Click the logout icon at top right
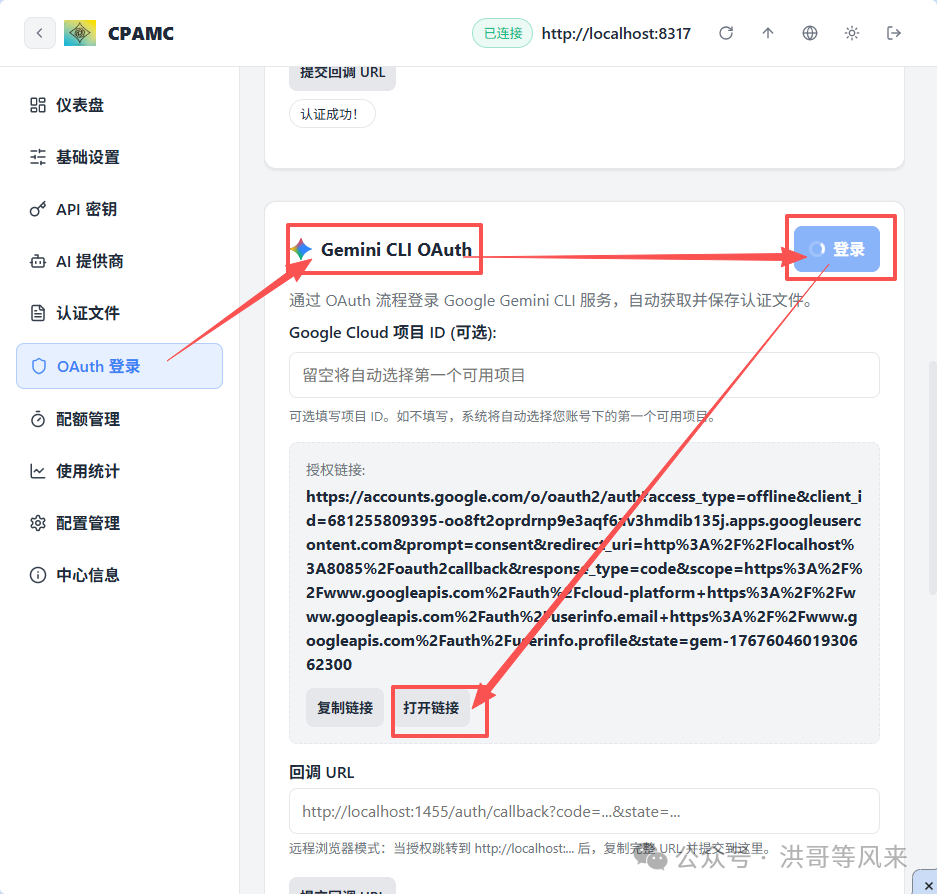The width and height of the screenshot is (937, 894). (x=893, y=32)
